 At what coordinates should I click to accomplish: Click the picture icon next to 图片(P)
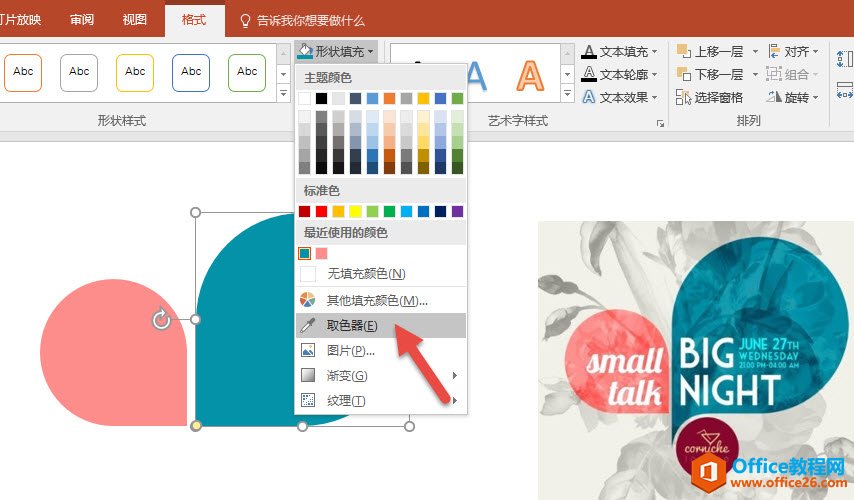click(308, 350)
